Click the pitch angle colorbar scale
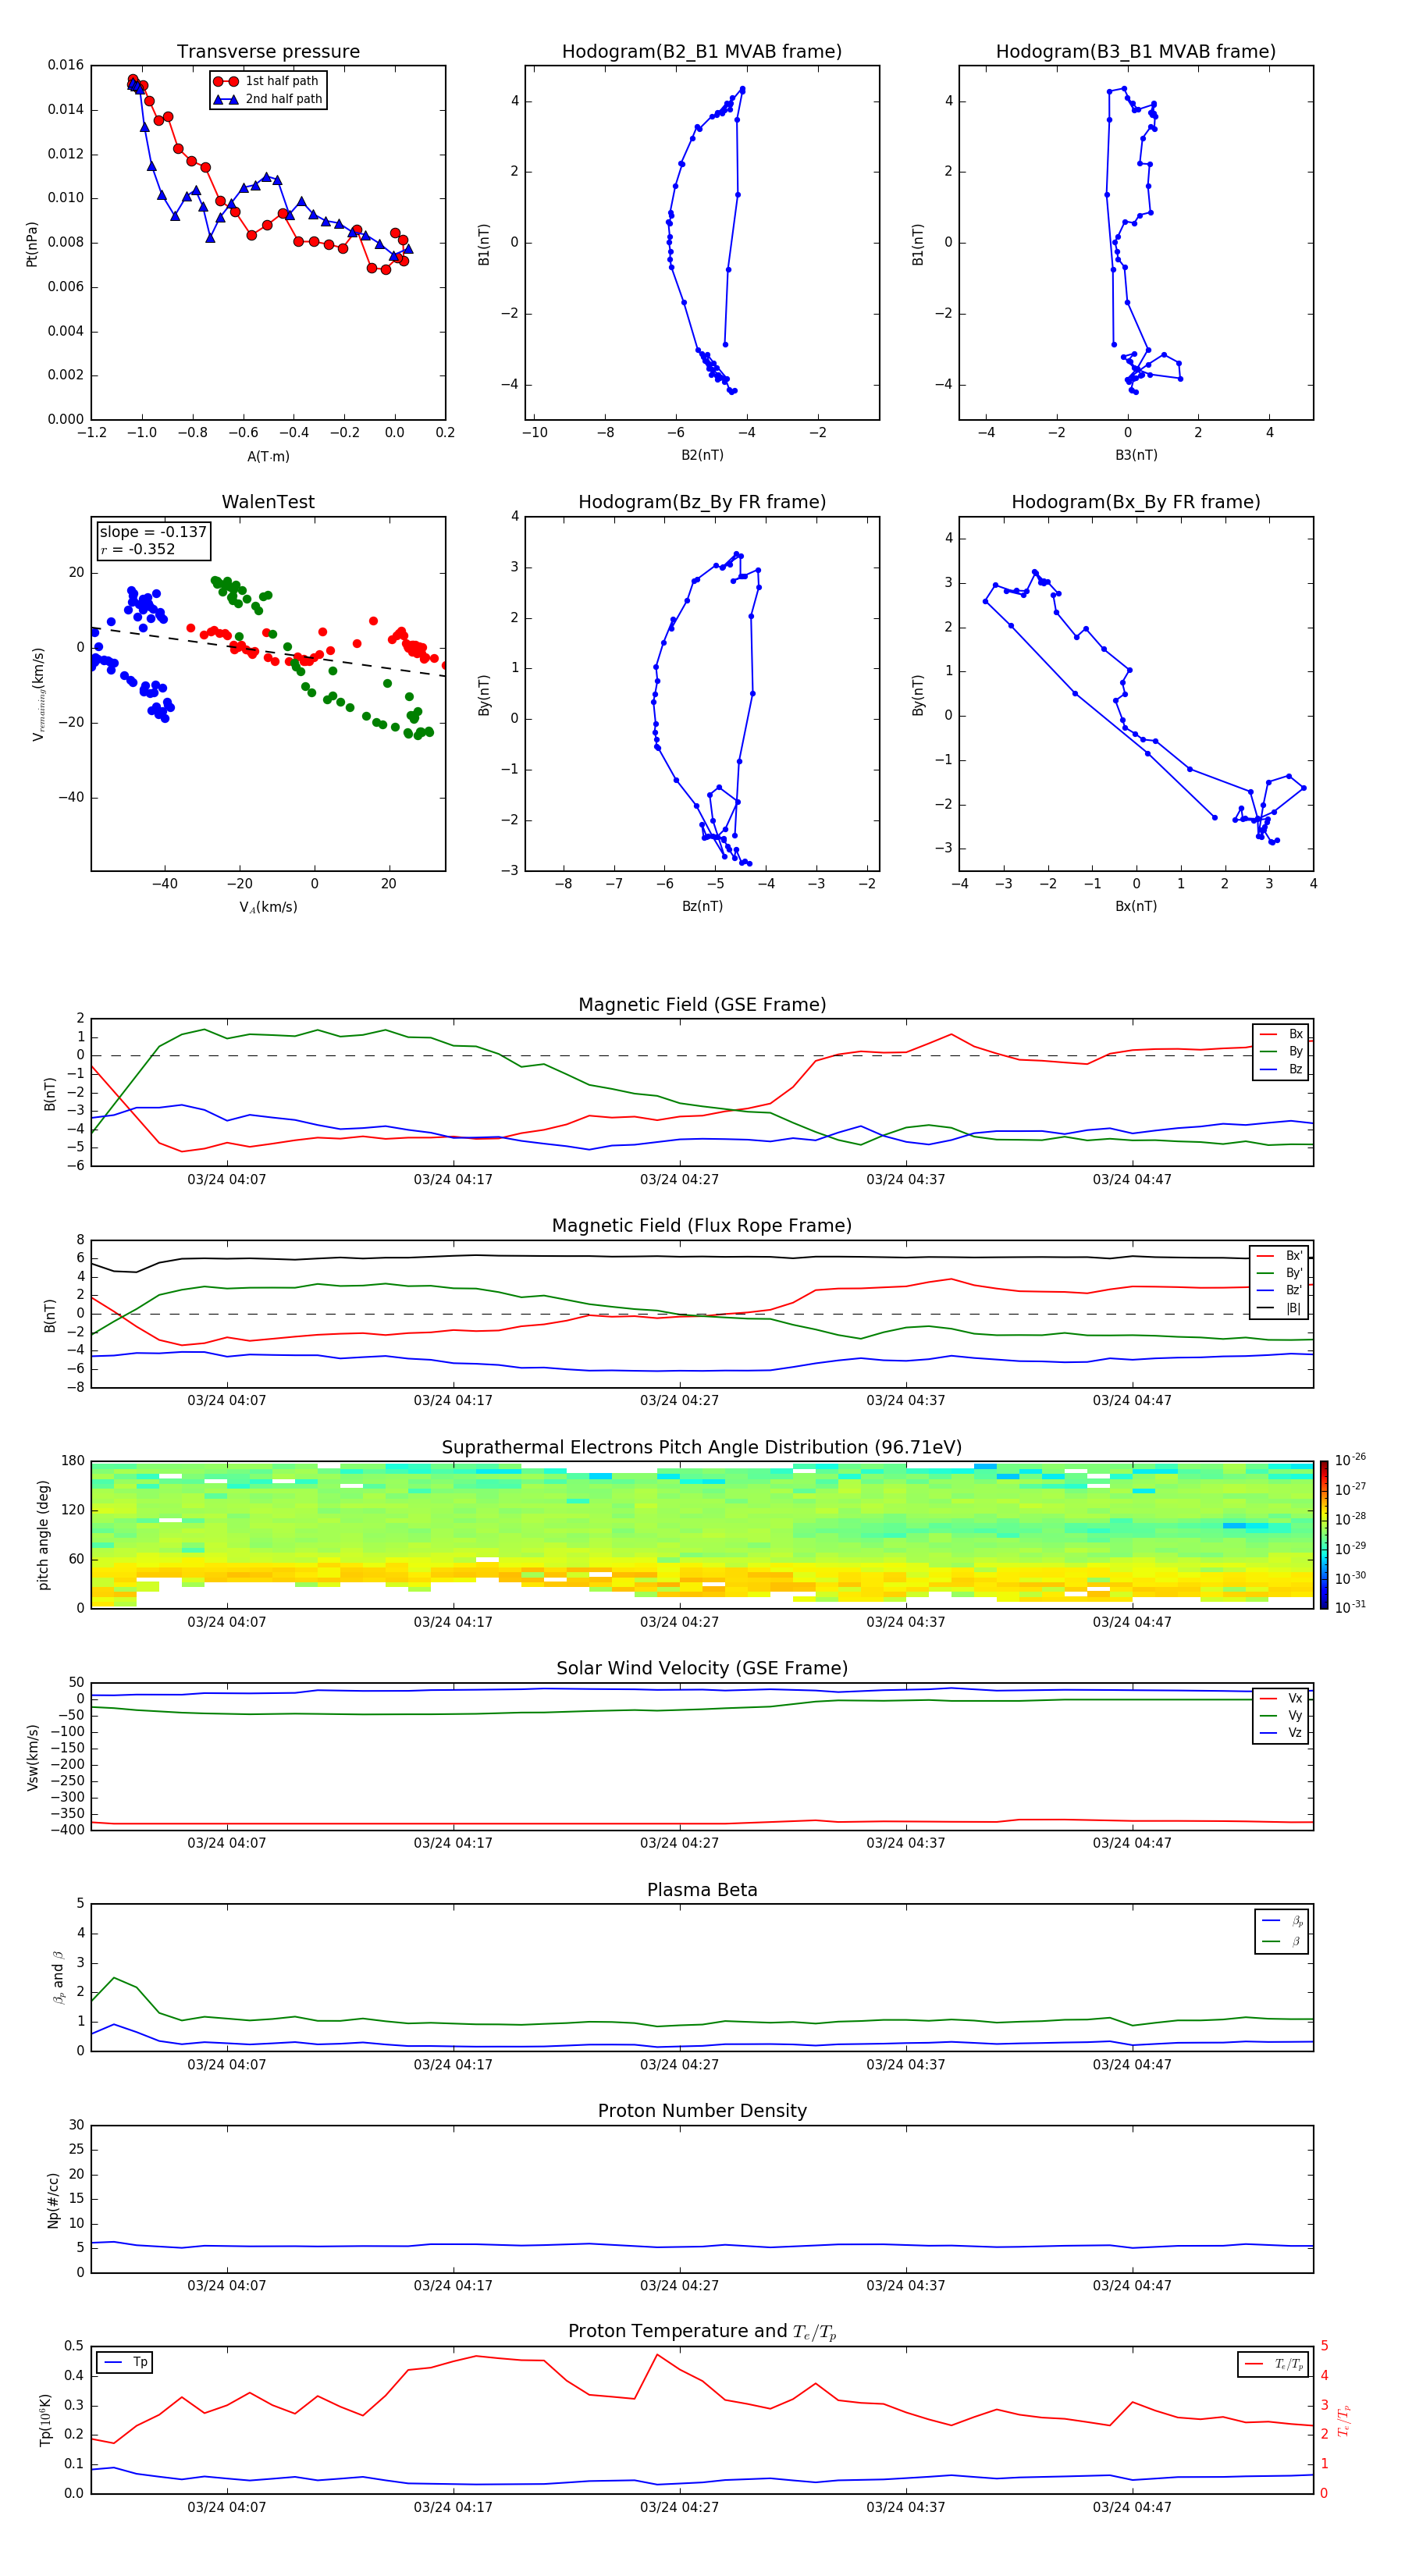 click(x=1323, y=1535)
